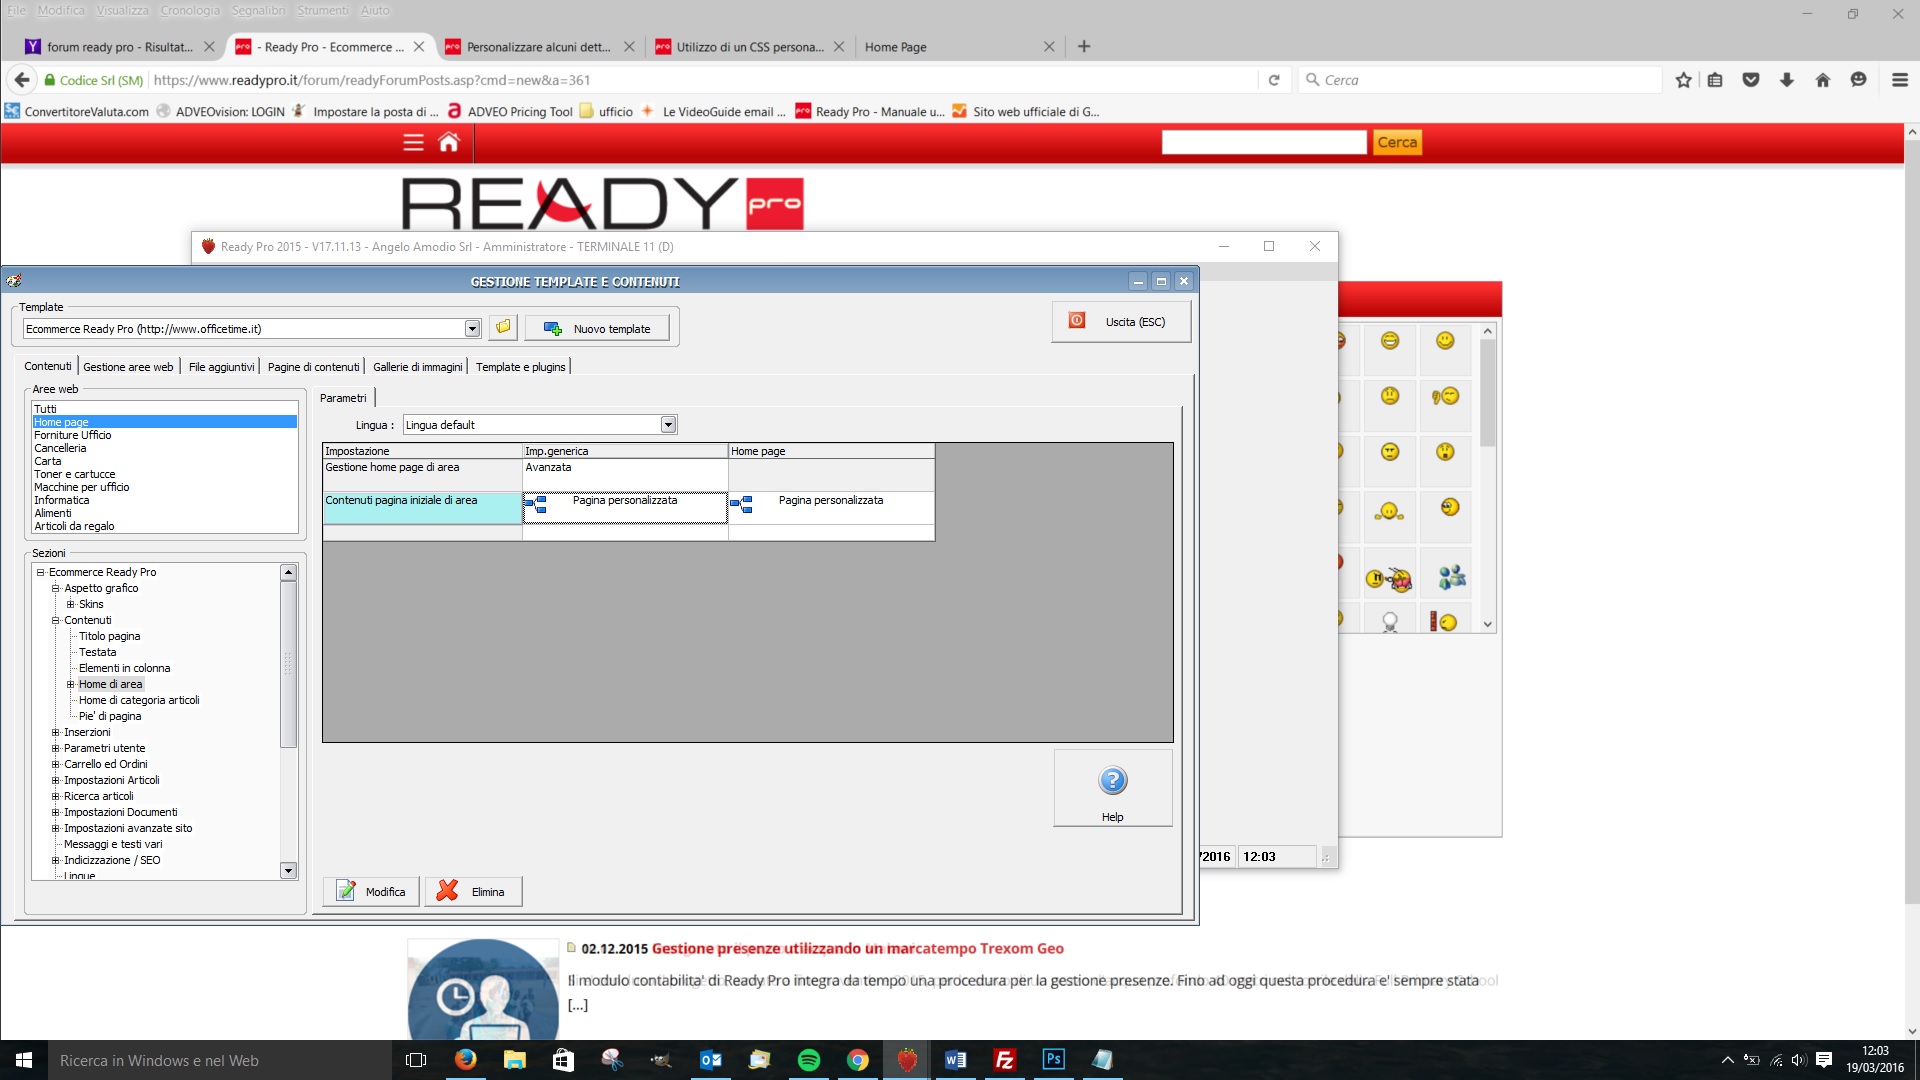Click Sezioni tree scrollbar up arrow
Screen dimensions: 1920x1080
point(288,573)
